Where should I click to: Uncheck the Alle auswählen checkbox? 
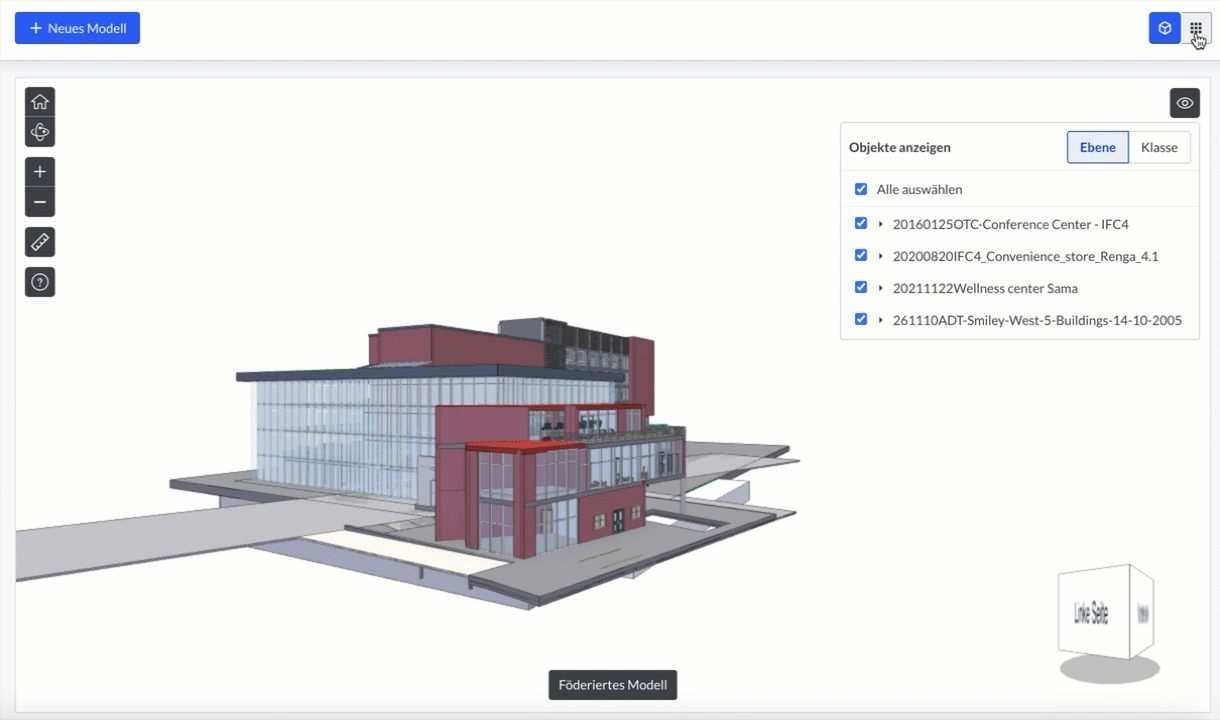coord(861,189)
